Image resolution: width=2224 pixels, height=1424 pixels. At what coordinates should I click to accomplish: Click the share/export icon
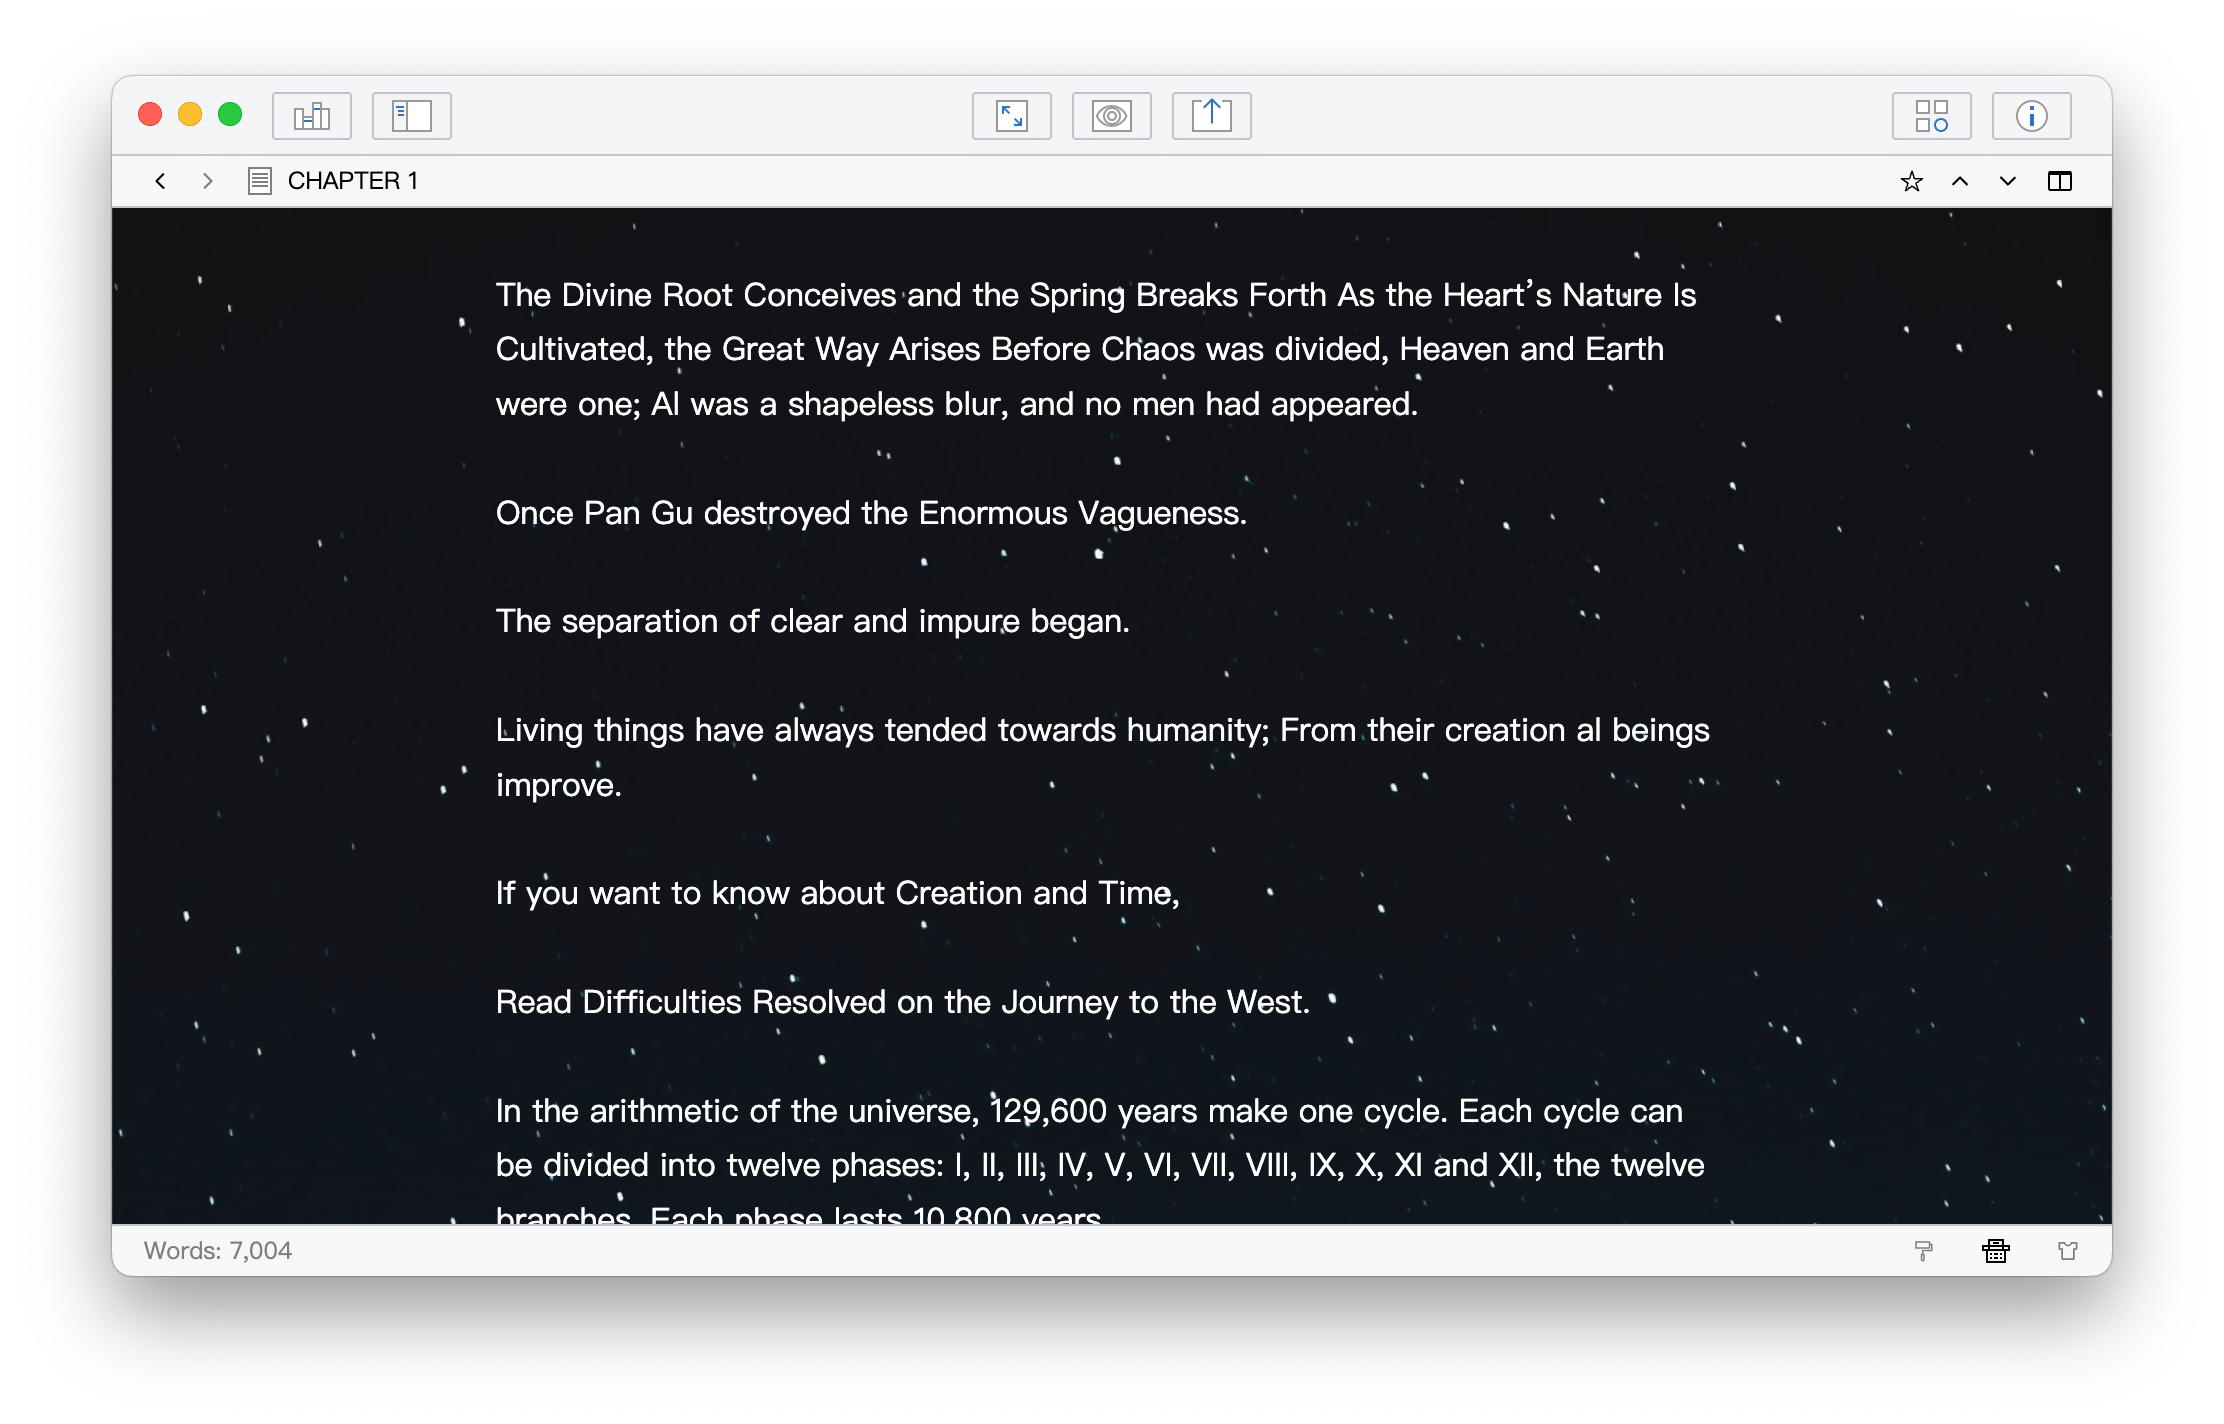click(x=1212, y=116)
